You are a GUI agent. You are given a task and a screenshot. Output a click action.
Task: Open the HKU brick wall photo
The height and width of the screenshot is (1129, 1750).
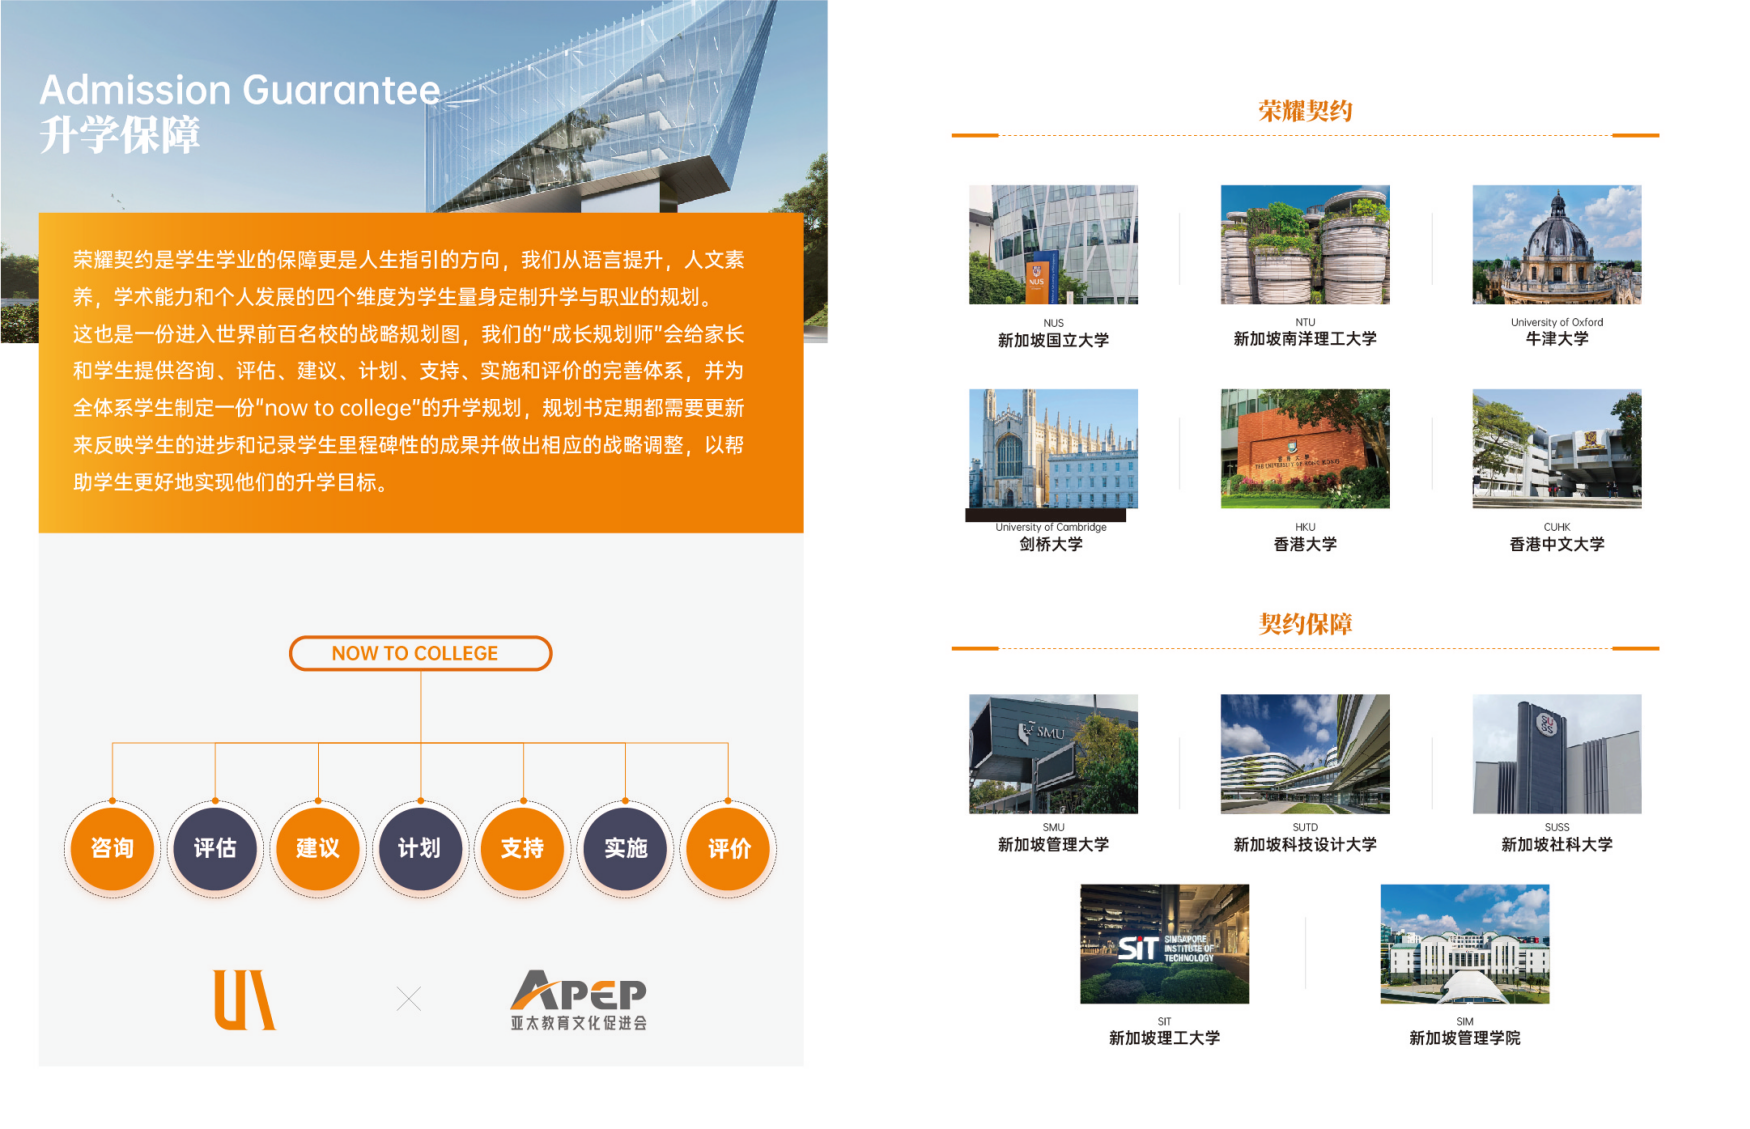[1305, 448]
